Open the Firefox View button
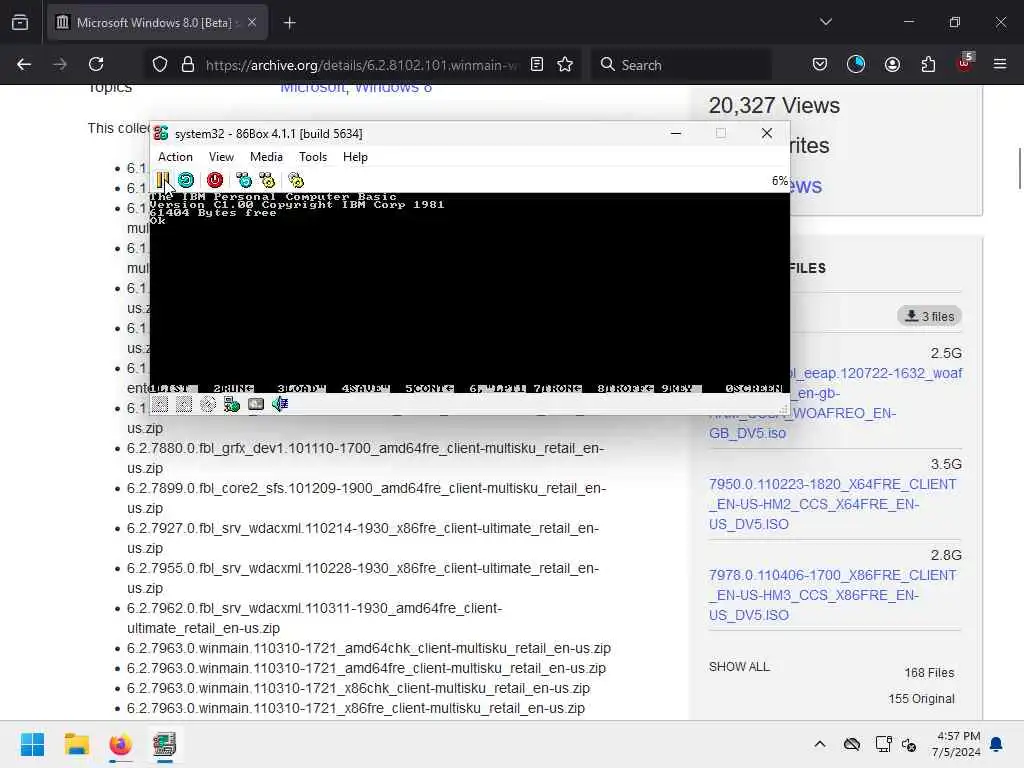The image size is (1024, 768). 20,23
